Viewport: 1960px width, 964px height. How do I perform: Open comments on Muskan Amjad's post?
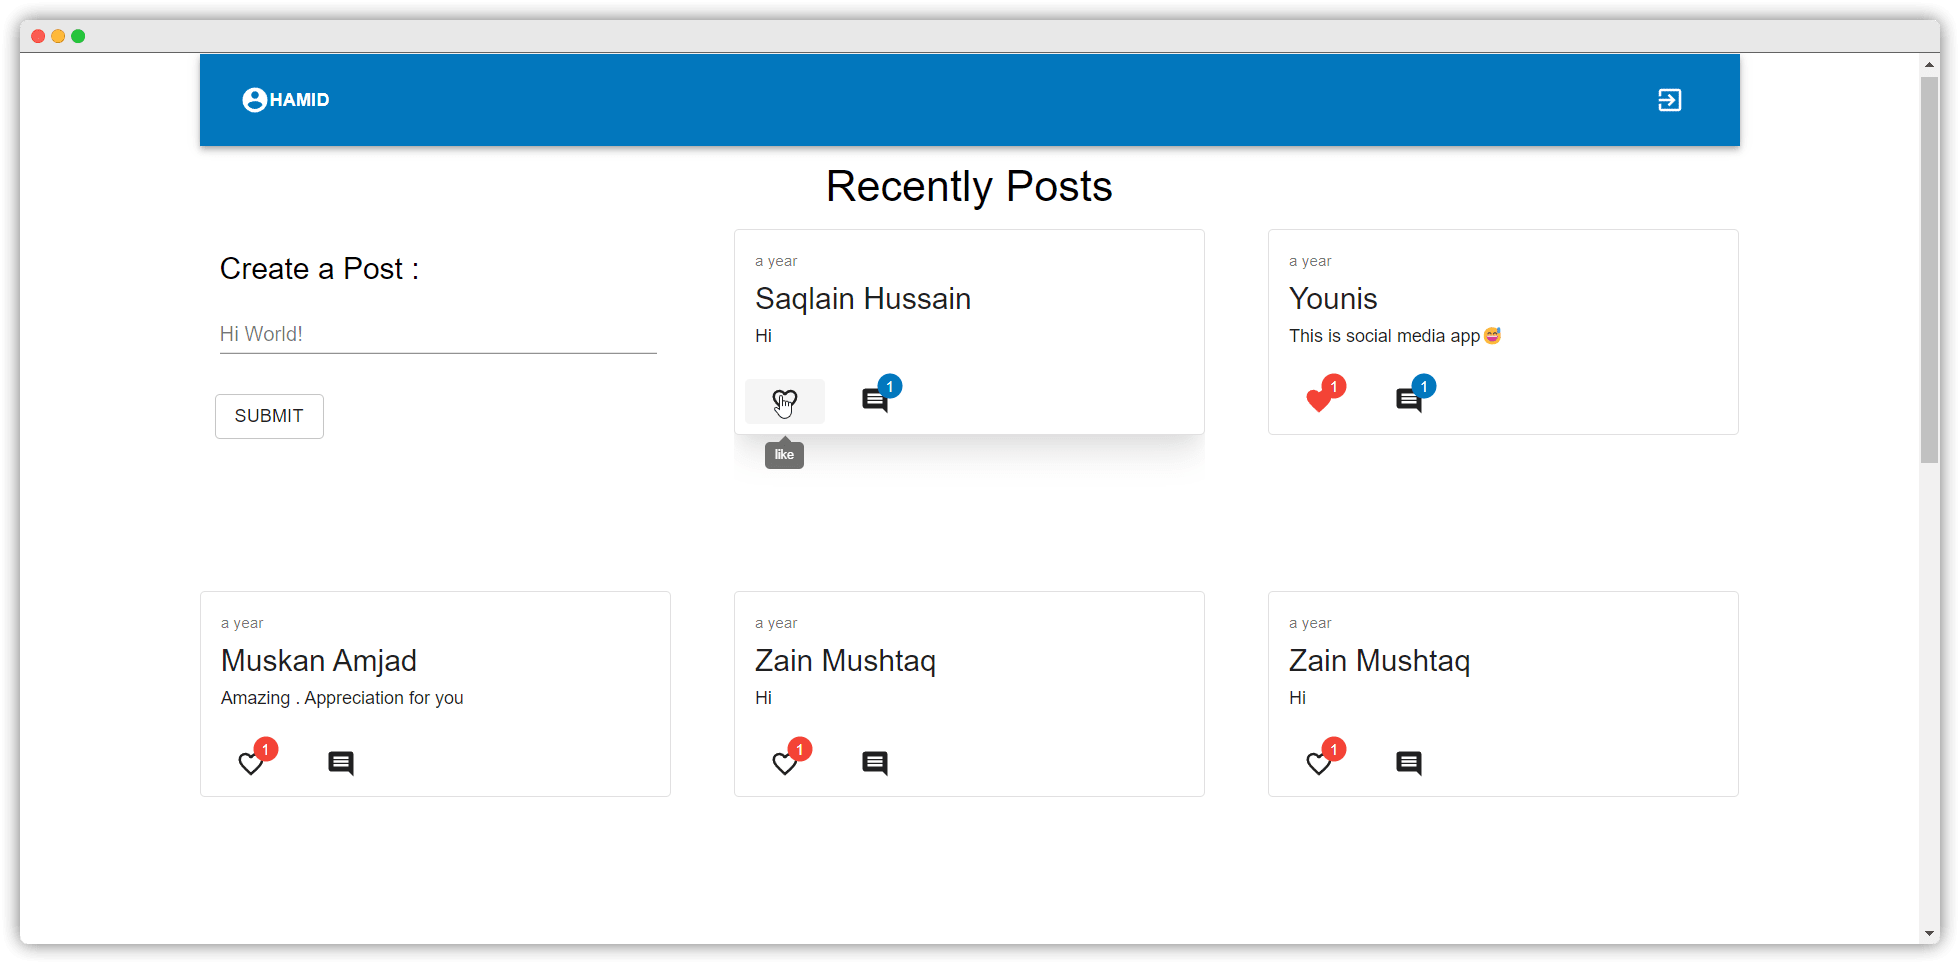pos(341,764)
